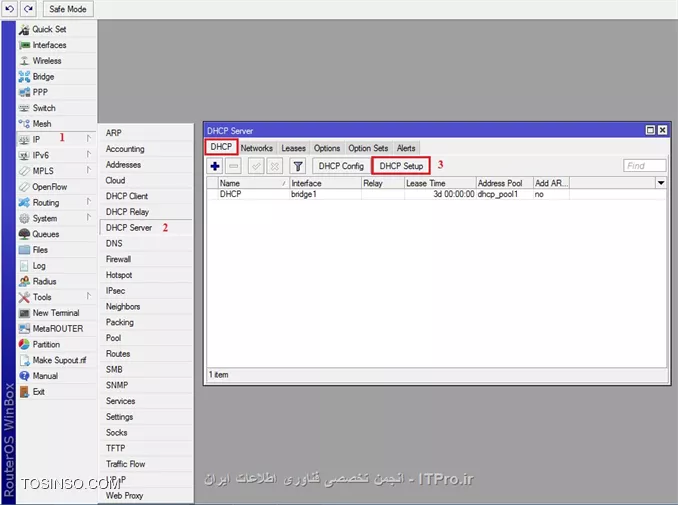Click the X Disable button
Screen dimensions: 678x505
point(275,166)
